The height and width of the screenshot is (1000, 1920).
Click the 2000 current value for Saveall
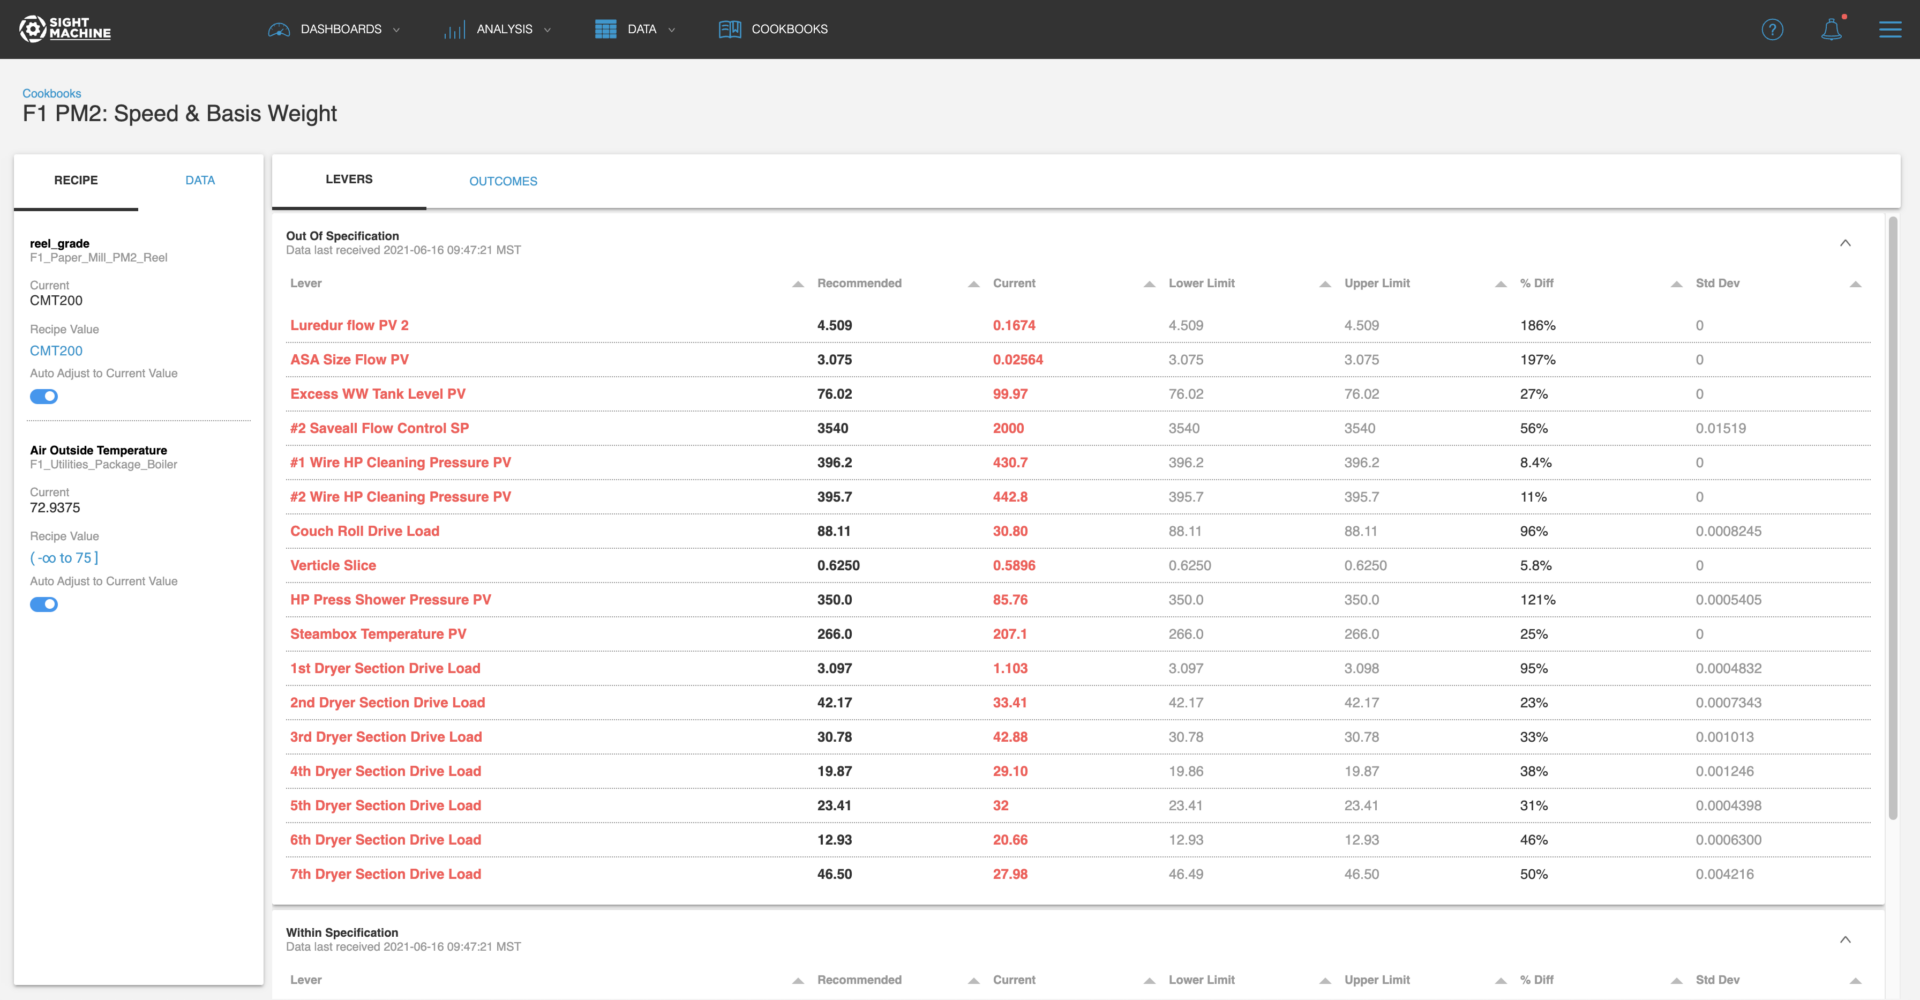point(1008,428)
